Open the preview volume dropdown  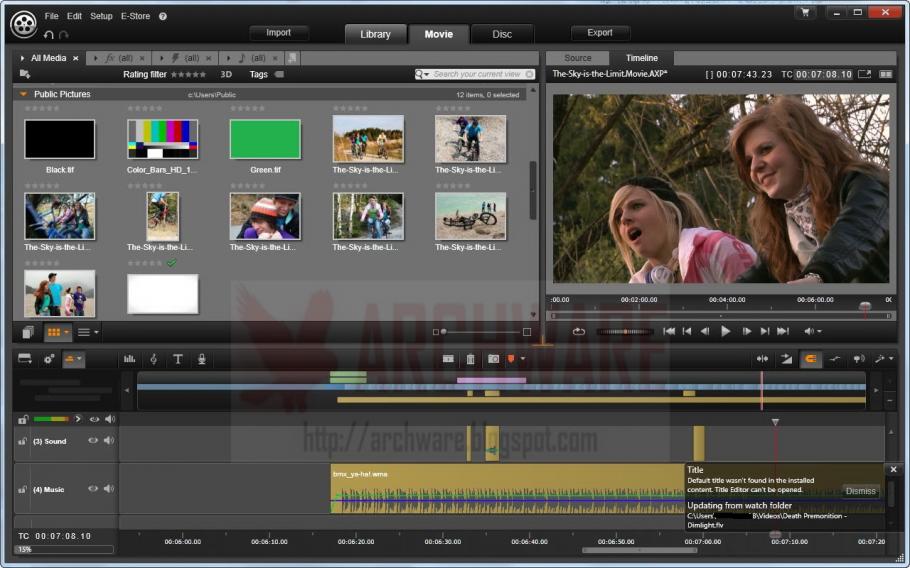[819, 331]
